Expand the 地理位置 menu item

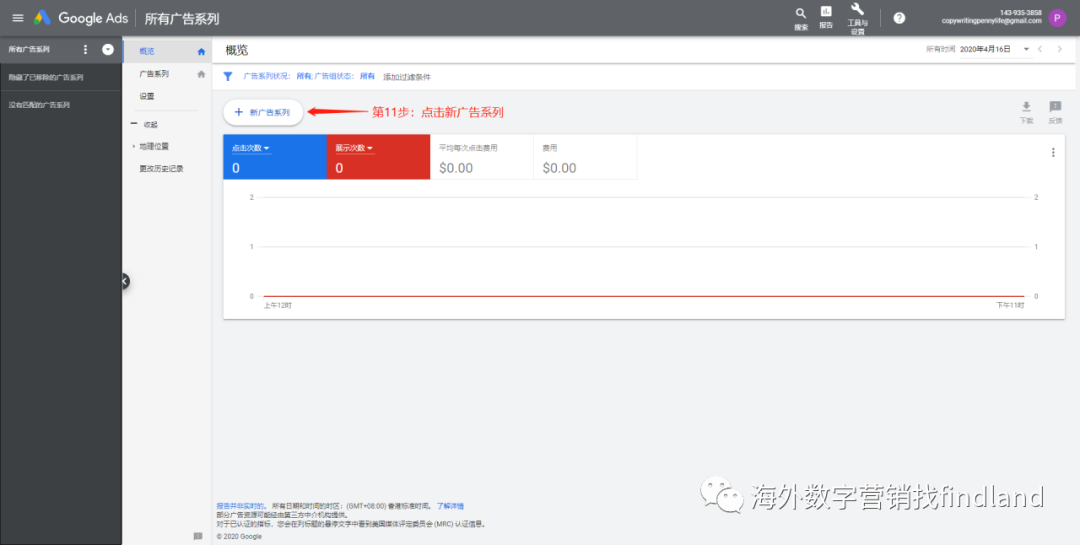tap(154, 146)
